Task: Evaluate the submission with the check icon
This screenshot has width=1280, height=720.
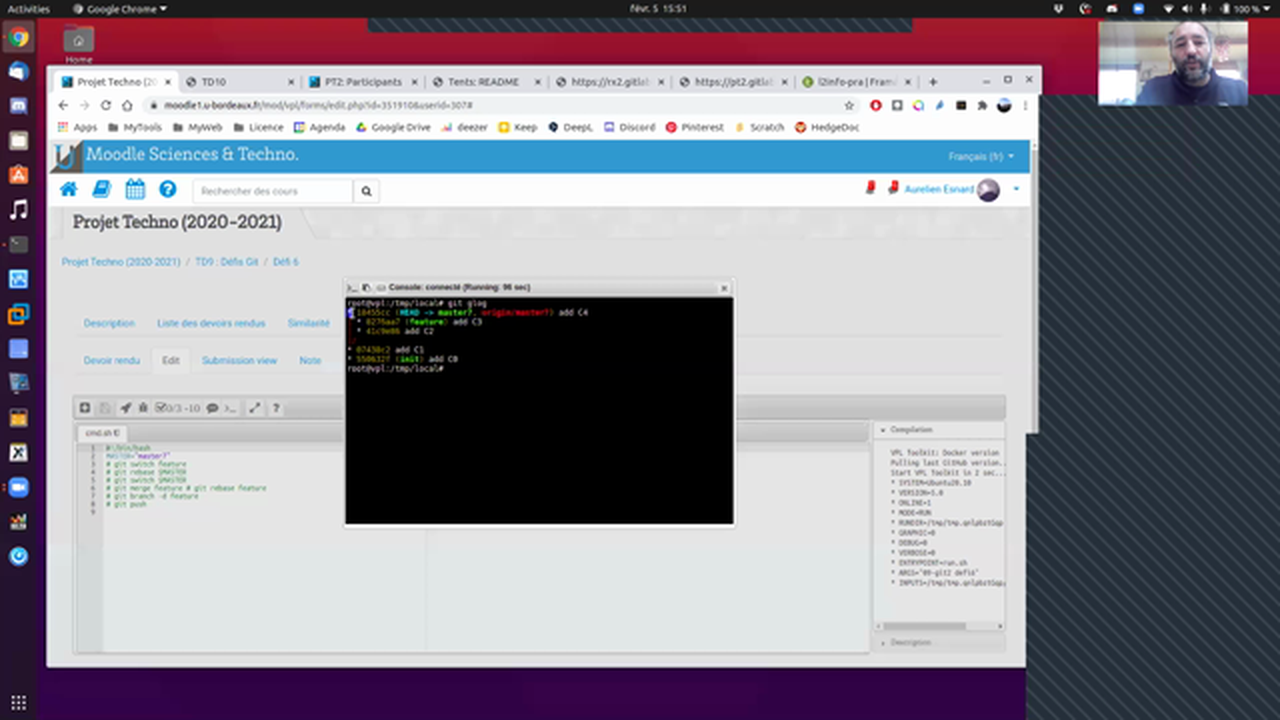Action: [x=161, y=408]
